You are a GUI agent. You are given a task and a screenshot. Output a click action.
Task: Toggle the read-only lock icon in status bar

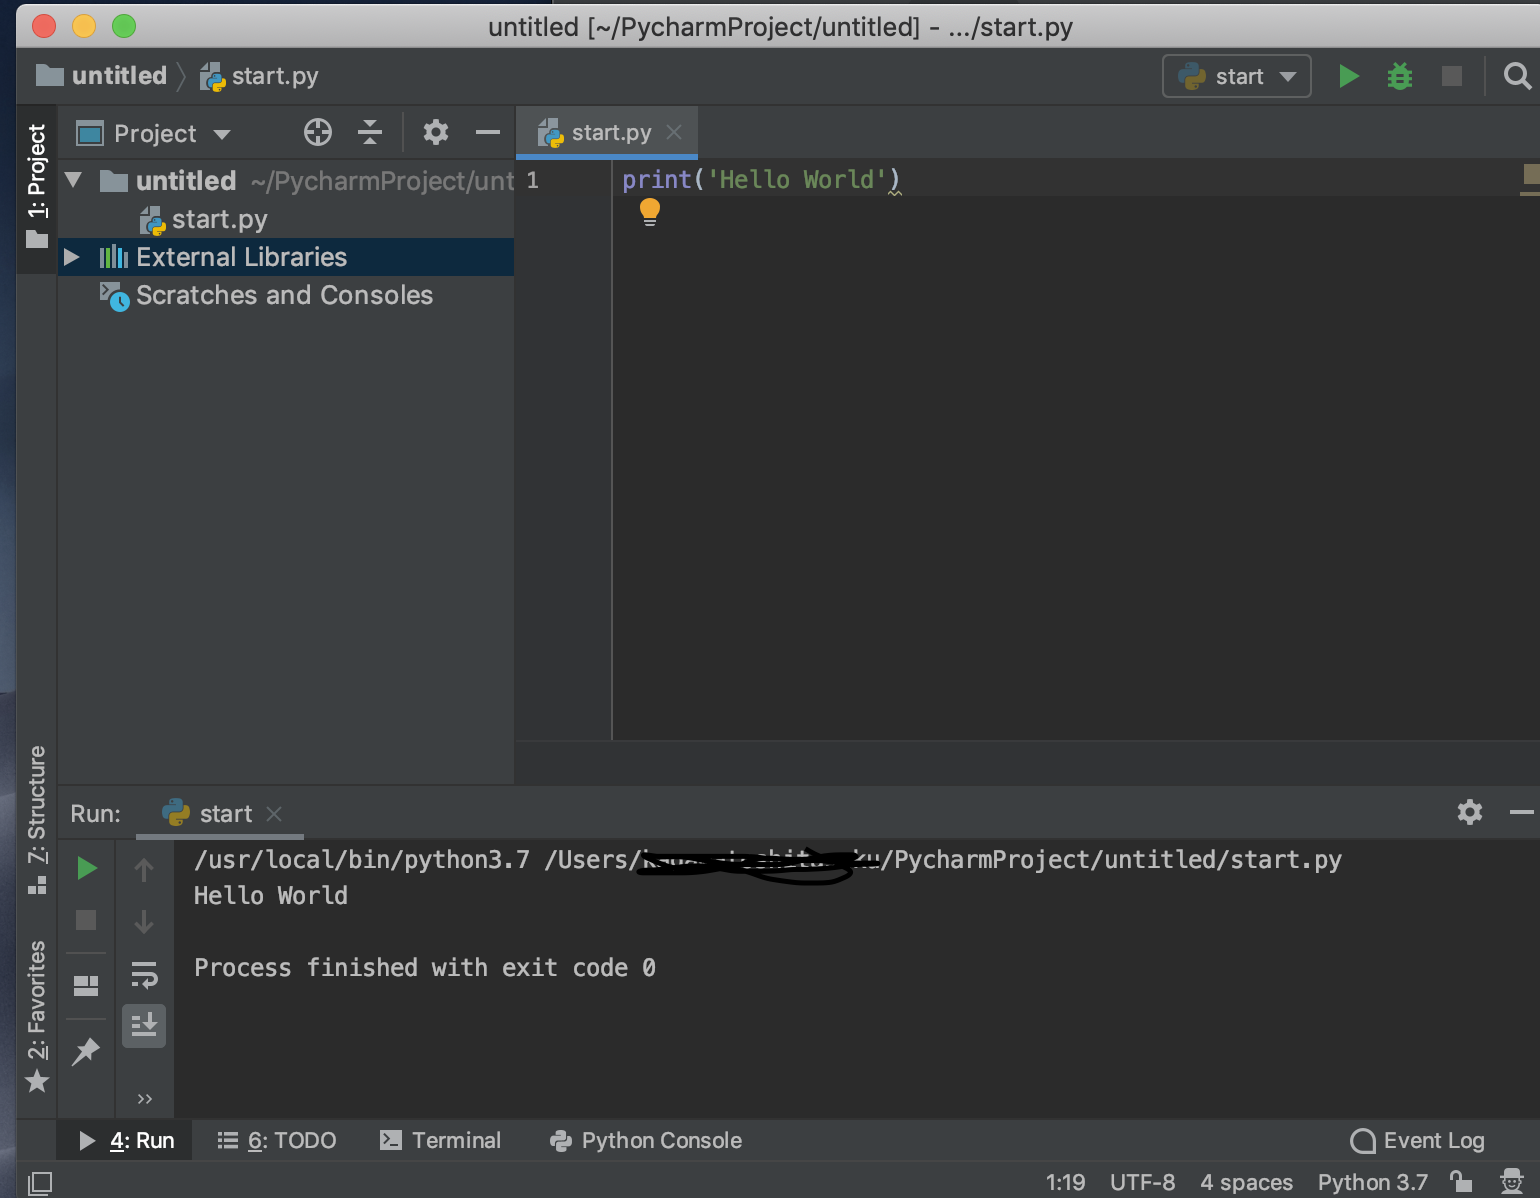1461,1182
